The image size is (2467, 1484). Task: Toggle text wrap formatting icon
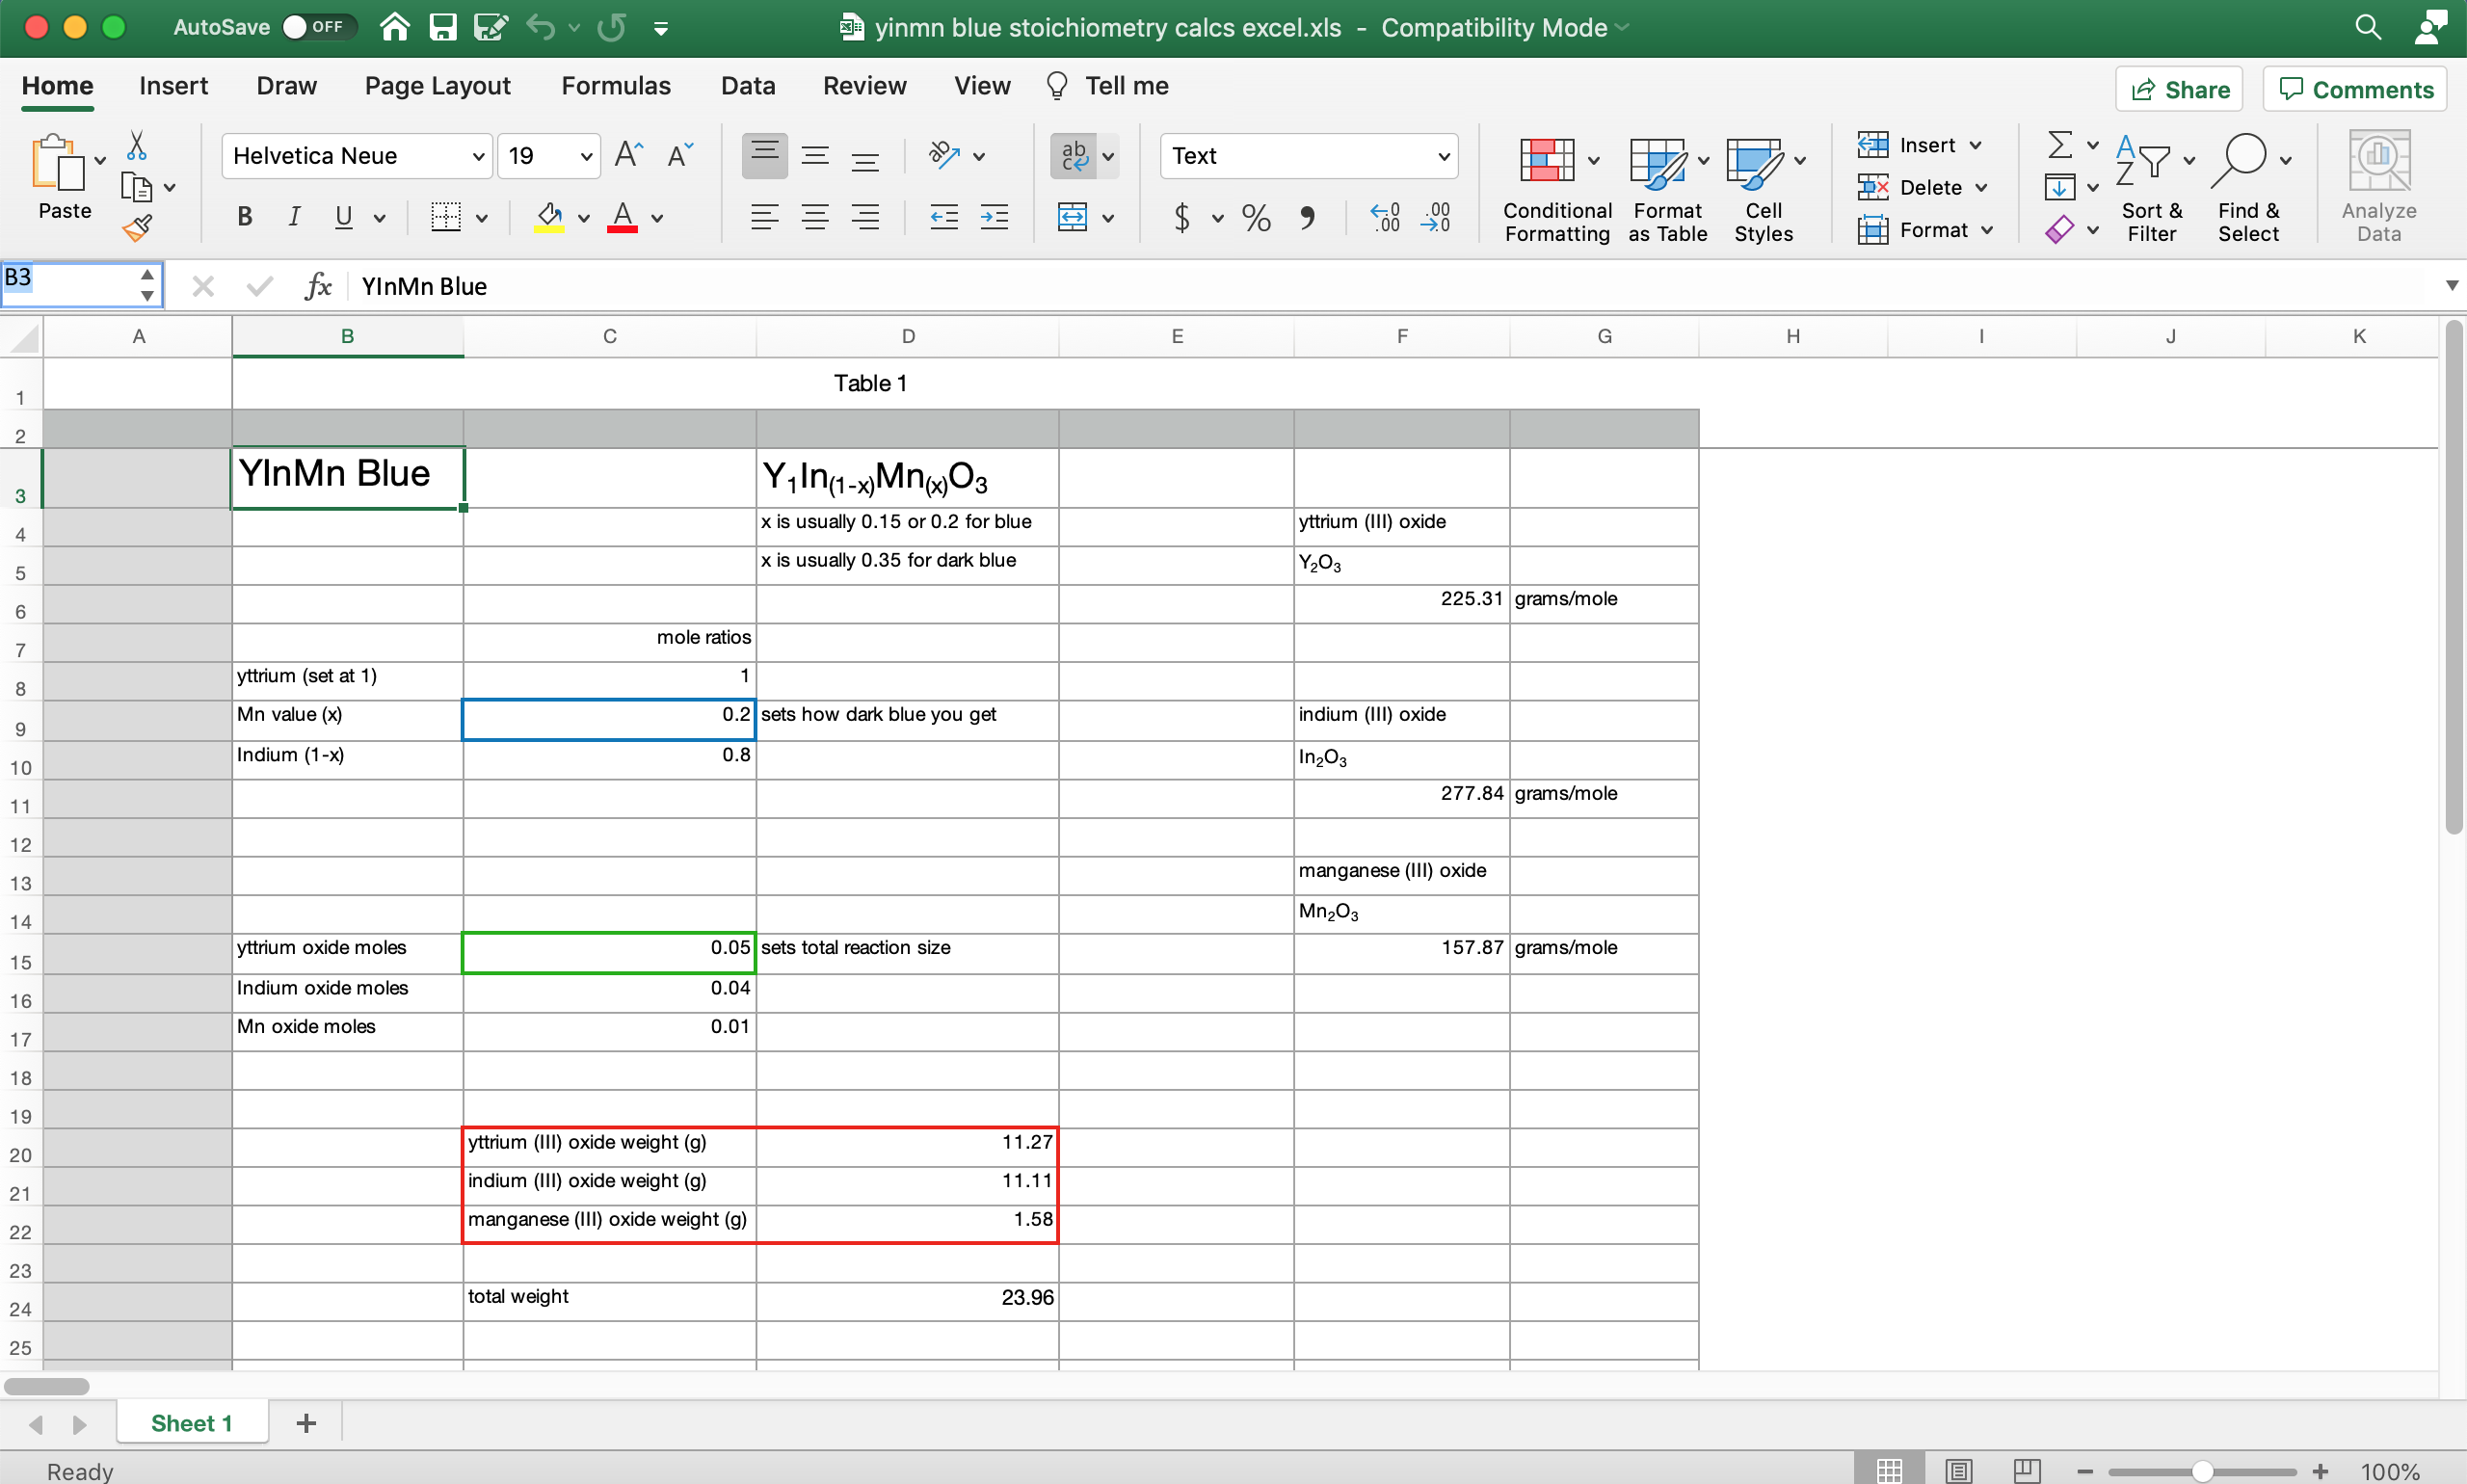1074,155
